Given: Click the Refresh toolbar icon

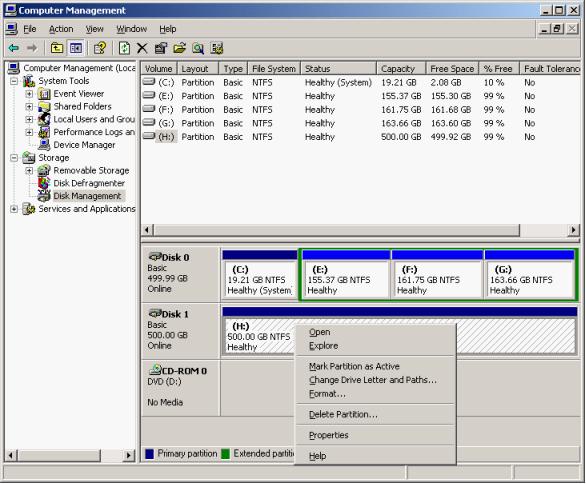Looking at the screenshot, I should [x=124, y=48].
